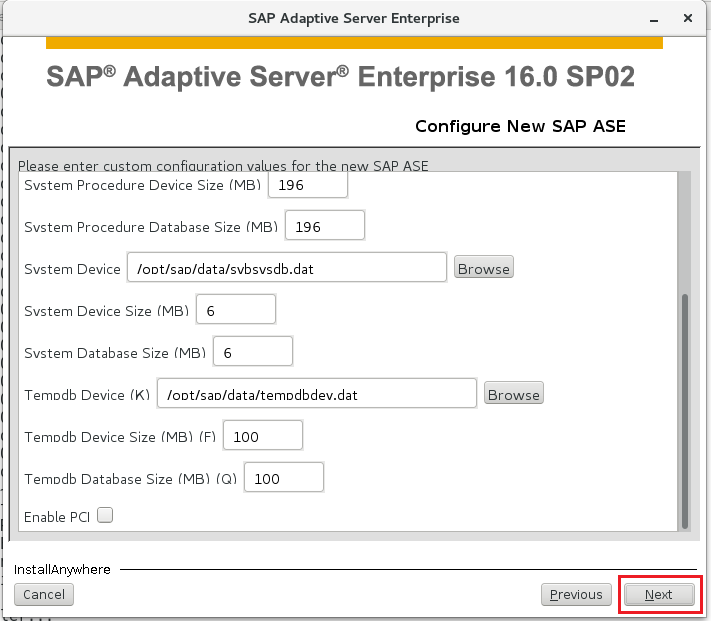This screenshot has width=711, height=621.
Task: Edit the System Device Size field
Action: 236,310
